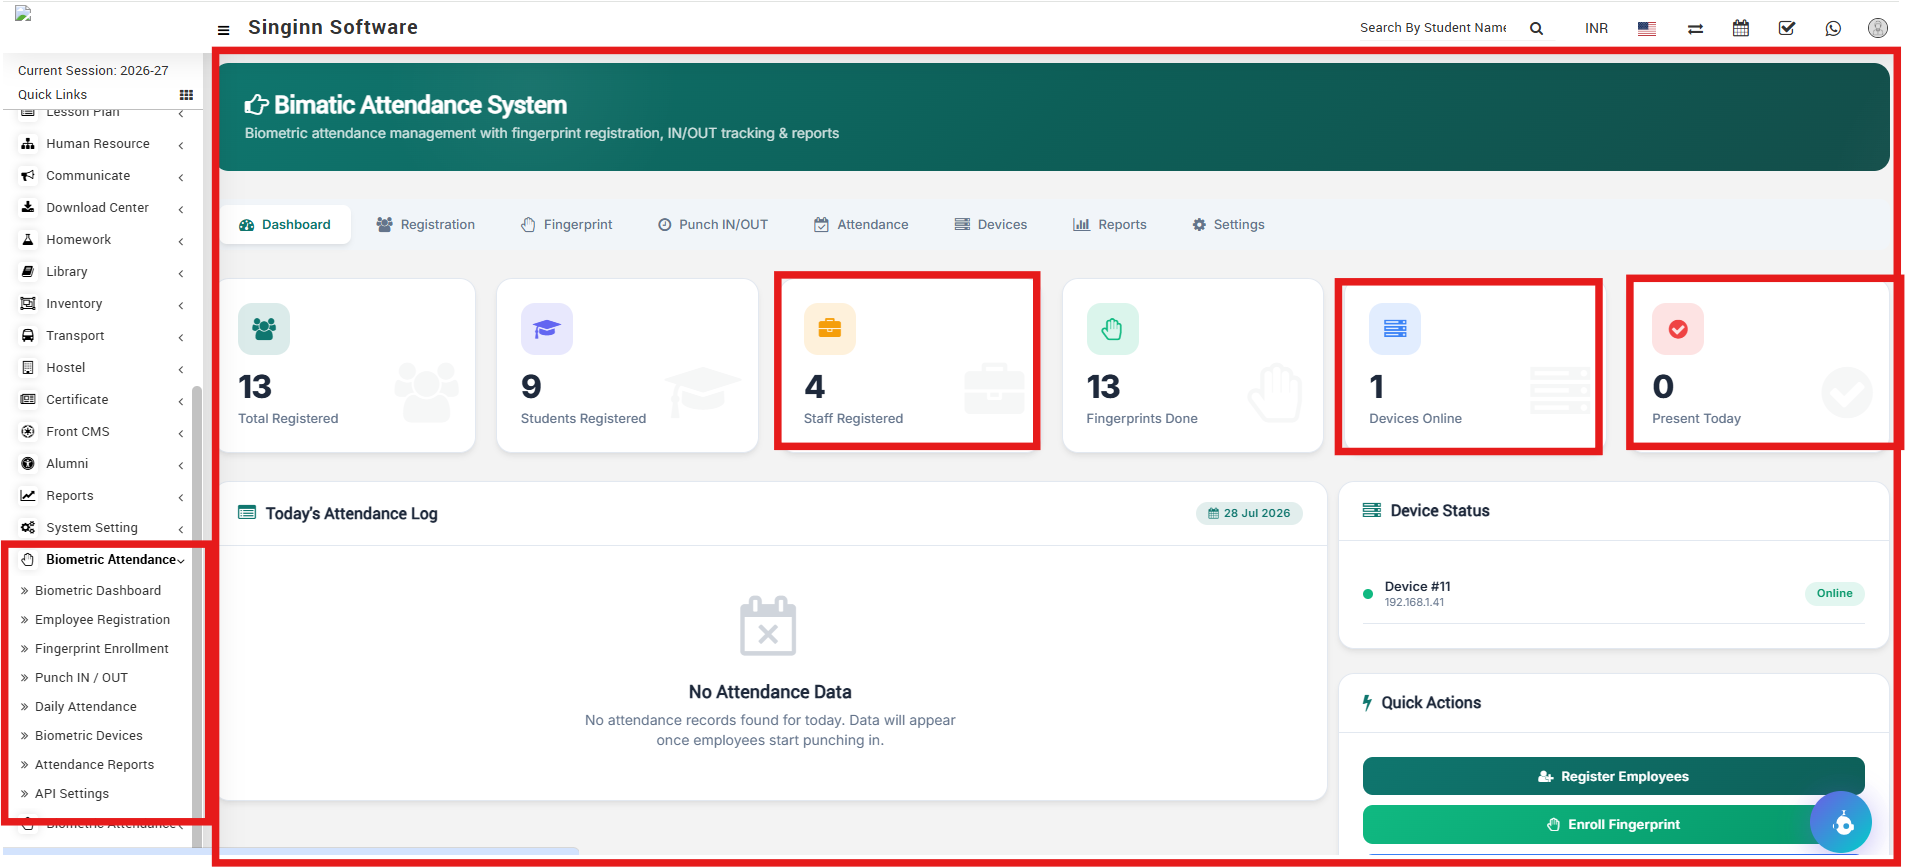Switch to the Fingerprint tab
Viewport: 1905px width, 867px height.
coord(567,225)
